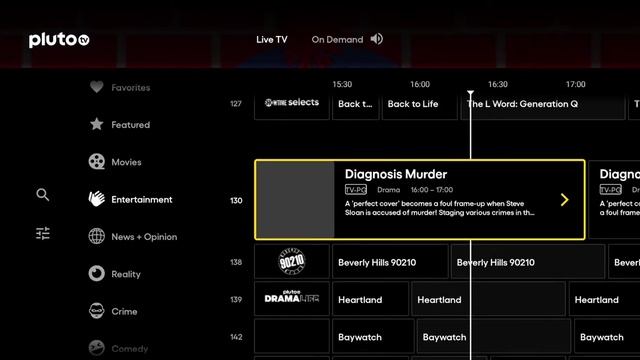Image resolution: width=640 pixels, height=360 pixels.
Task: Click channel number 139
Action: (236, 300)
